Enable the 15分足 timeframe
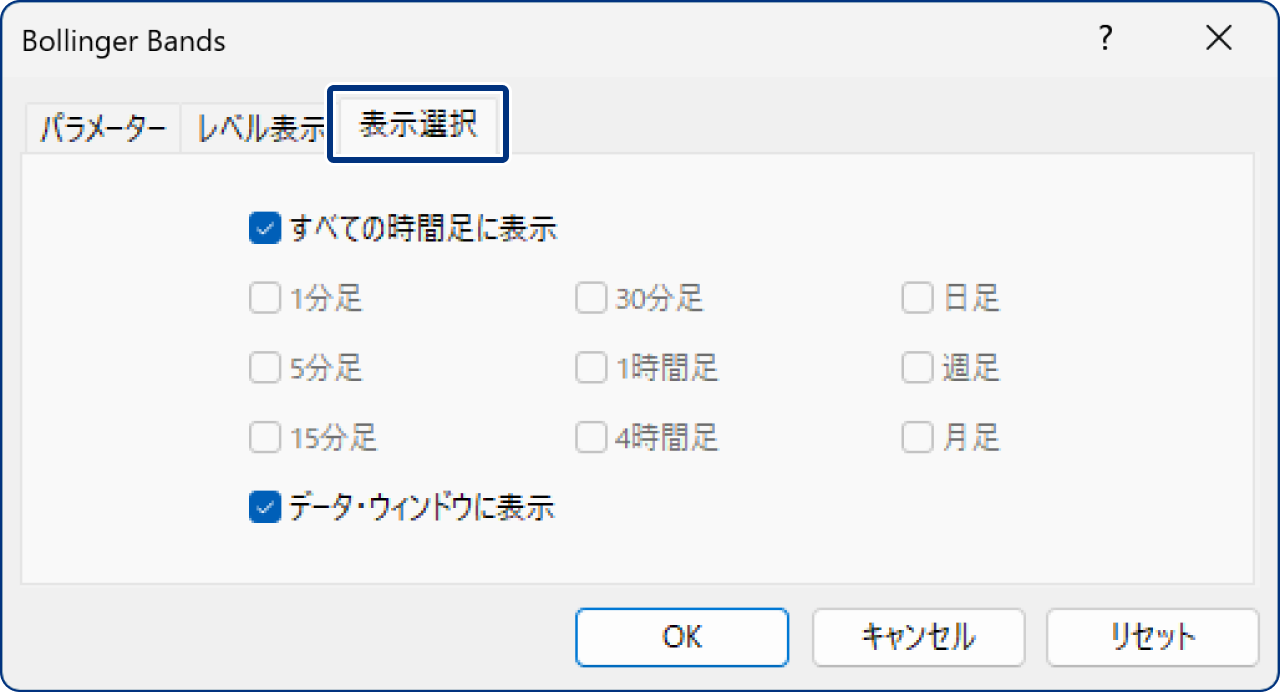Image resolution: width=1280 pixels, height=692 pixels. click(264, 437)
